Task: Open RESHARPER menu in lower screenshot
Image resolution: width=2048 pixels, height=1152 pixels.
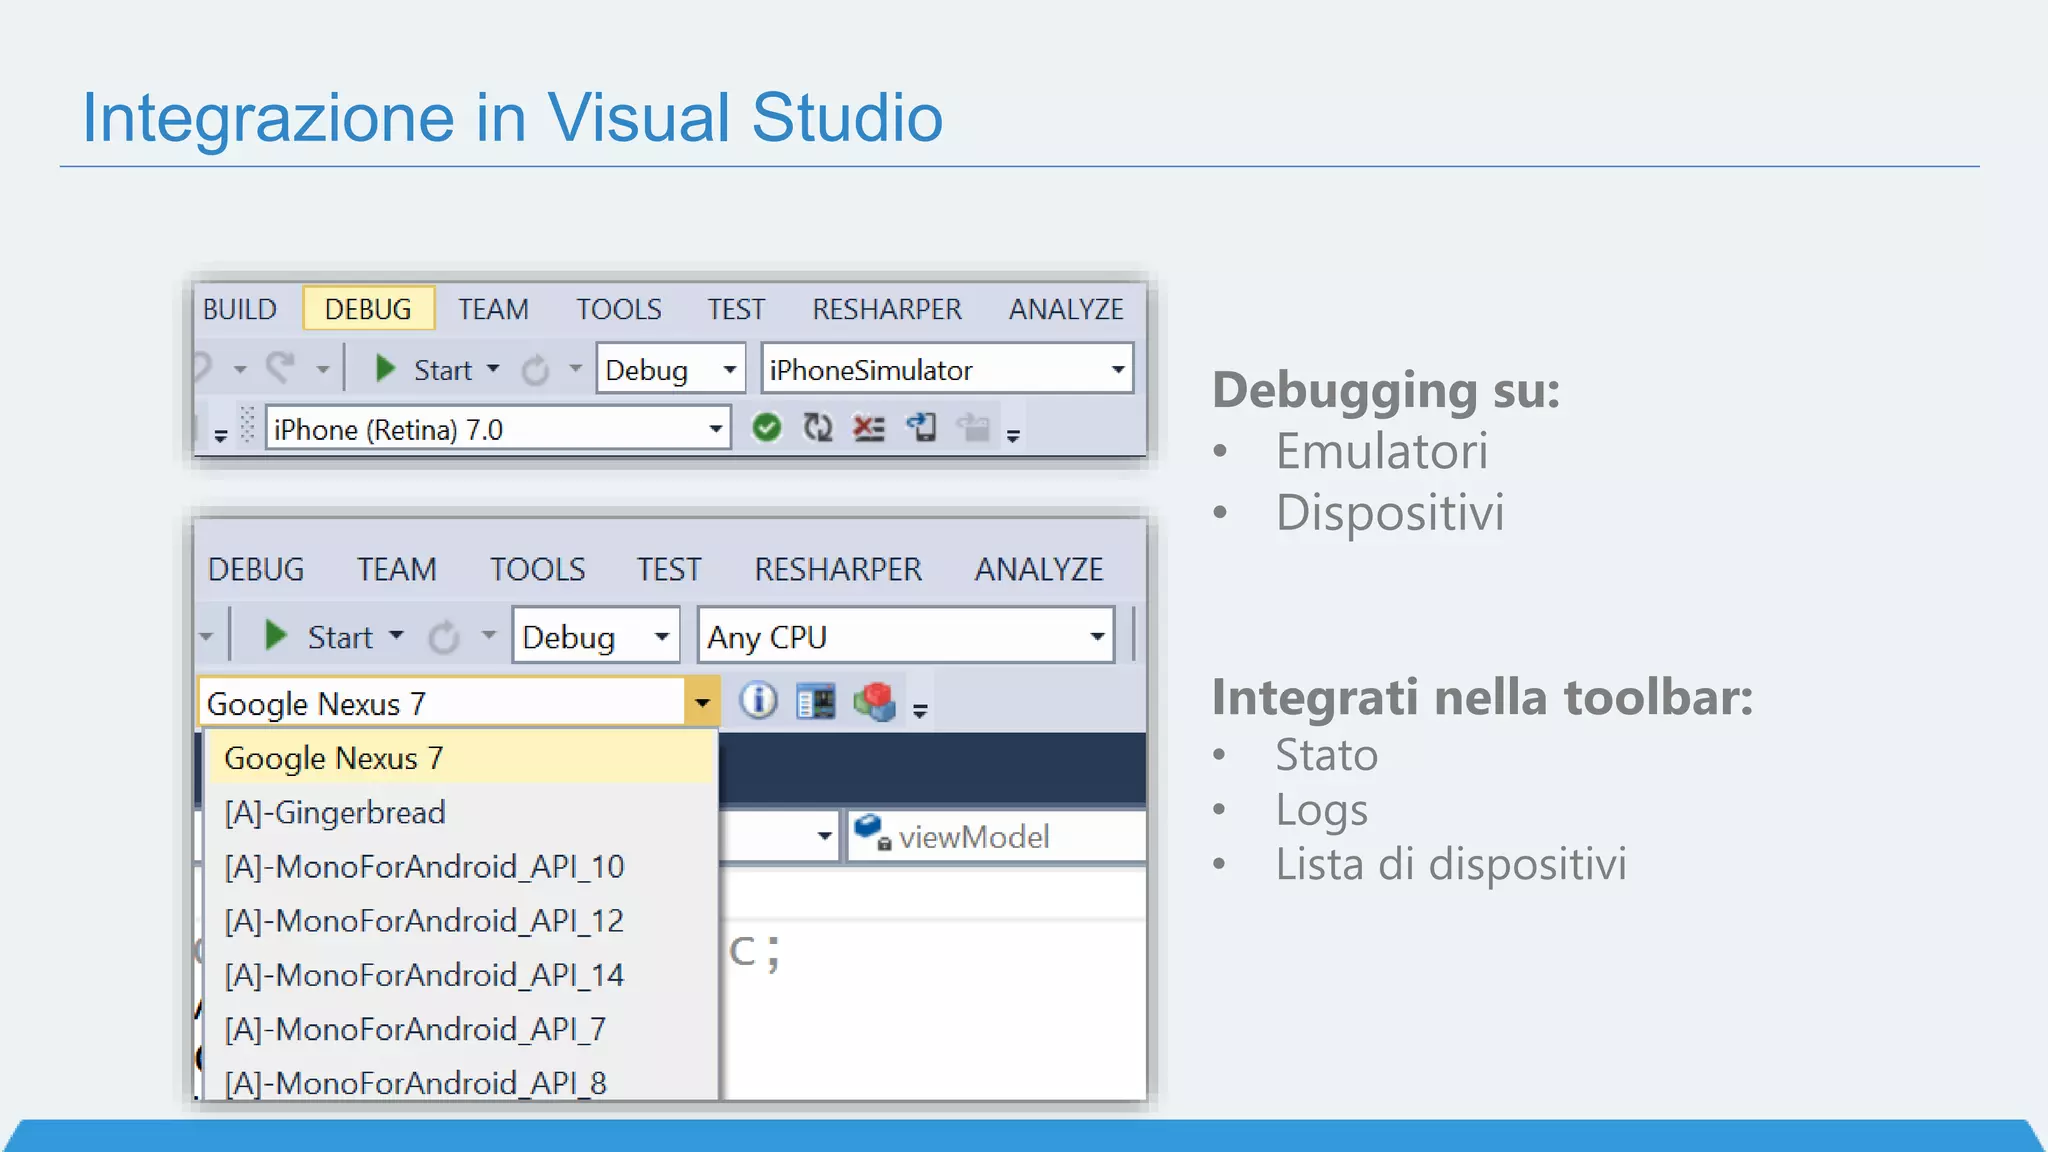Action: (838, 569)
